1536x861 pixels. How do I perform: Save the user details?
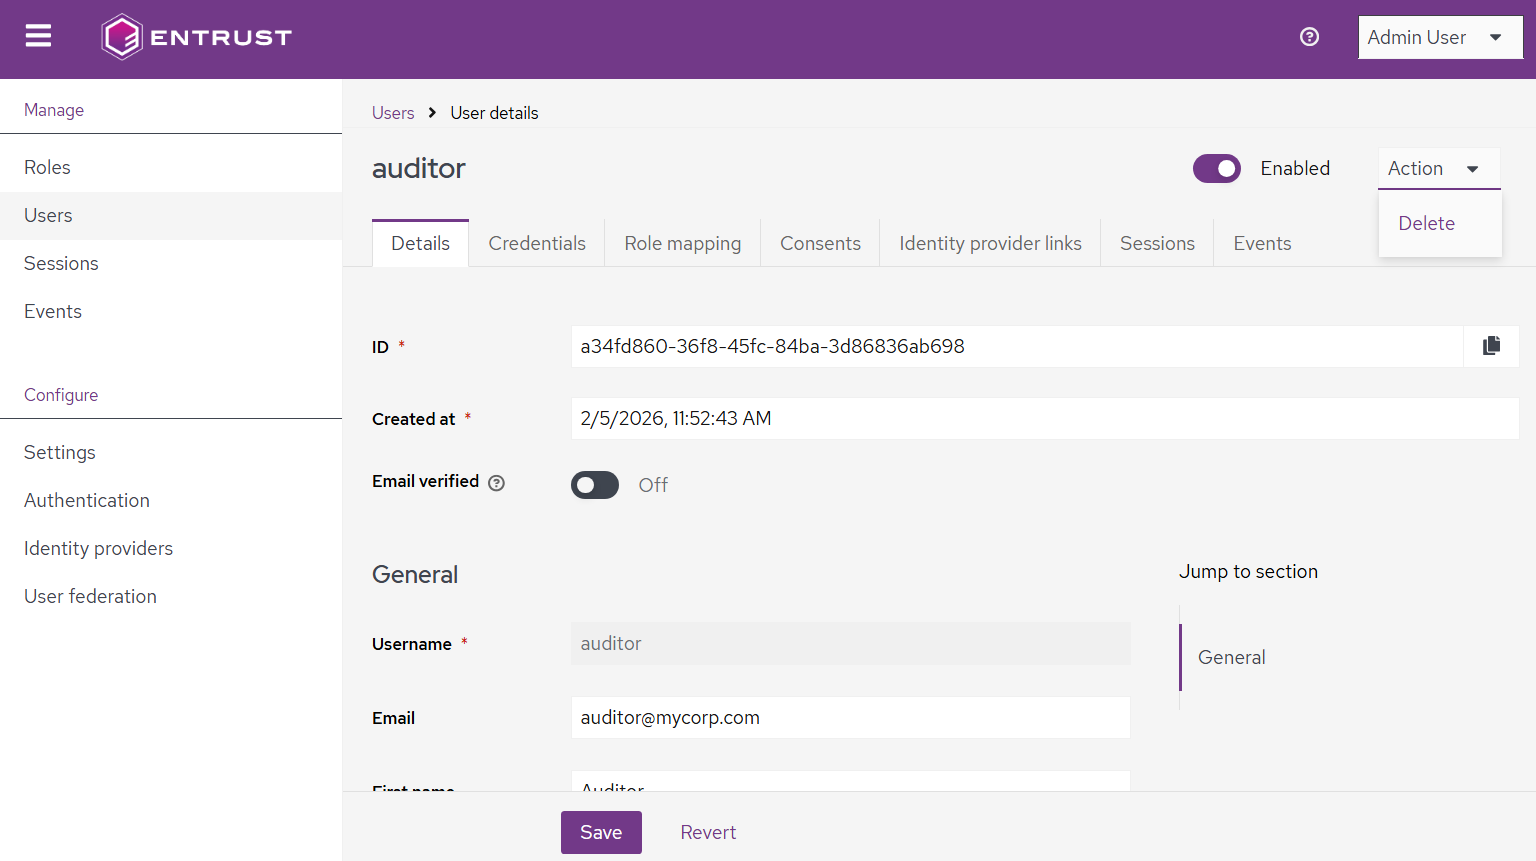tap(601, 832)
